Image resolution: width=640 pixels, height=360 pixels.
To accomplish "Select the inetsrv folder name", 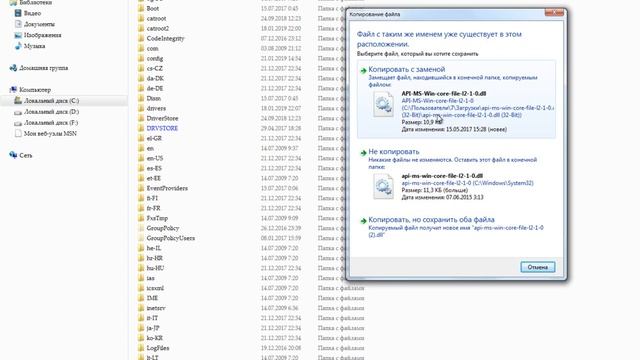I will (156, 308).
